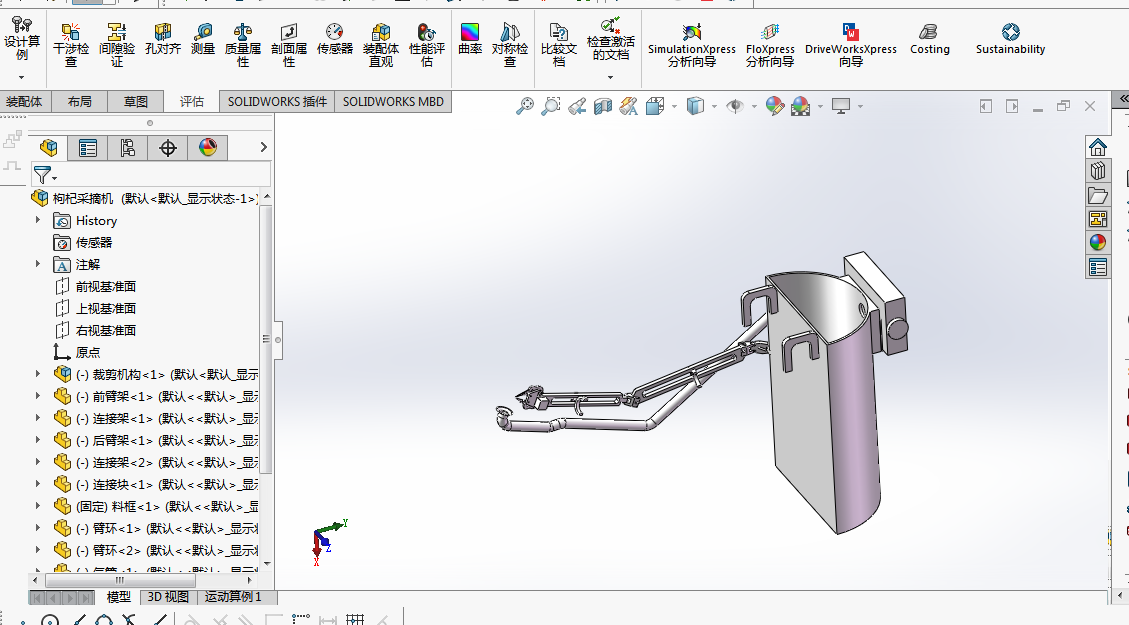
Task: Expand the 注解 annotations node
Action: [x=38, y=264]
